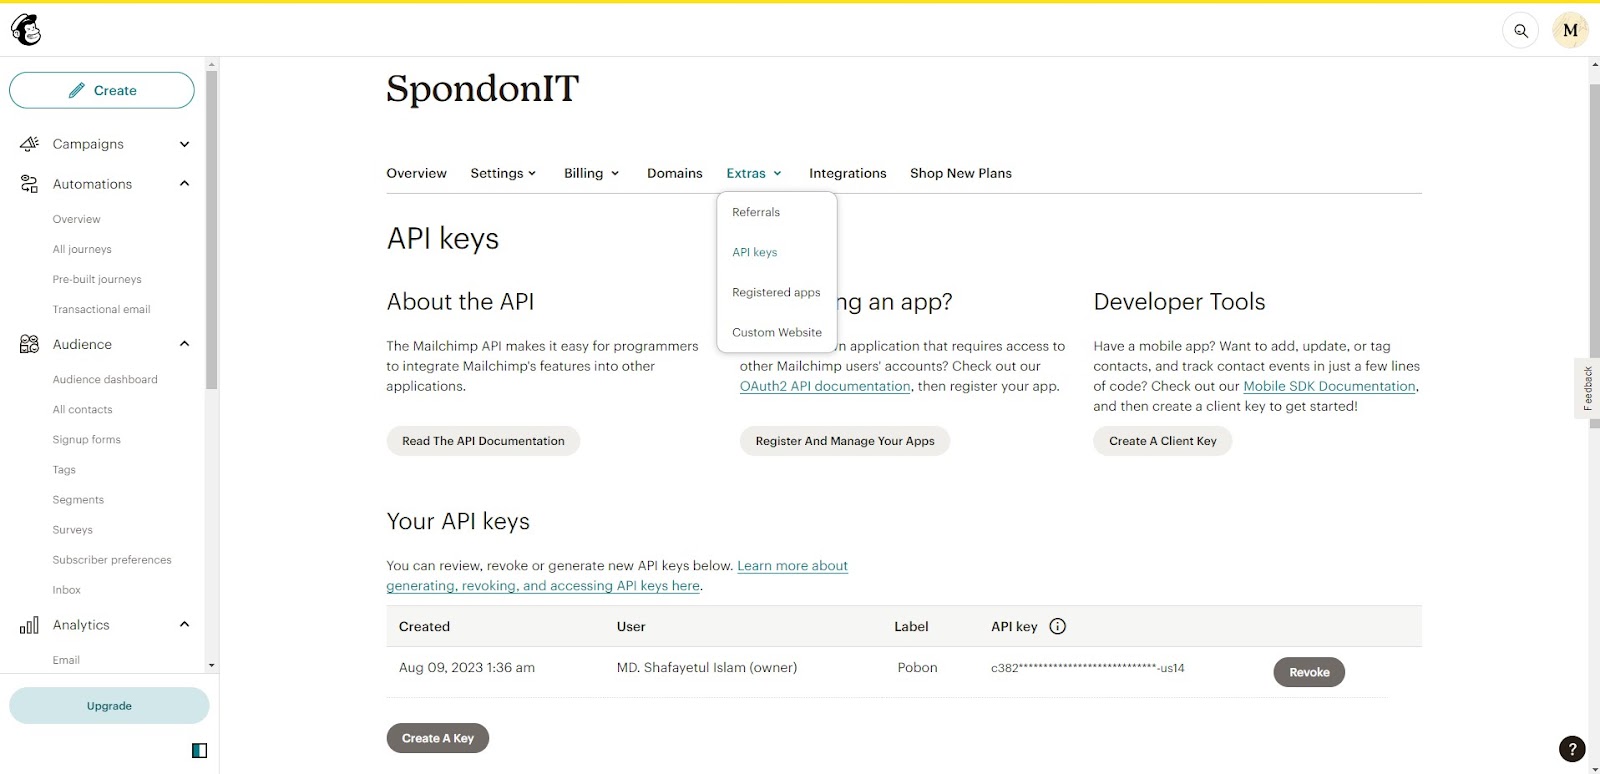Click the Create A Key button
Screen dimensions: 1600x774
point(438,738)
